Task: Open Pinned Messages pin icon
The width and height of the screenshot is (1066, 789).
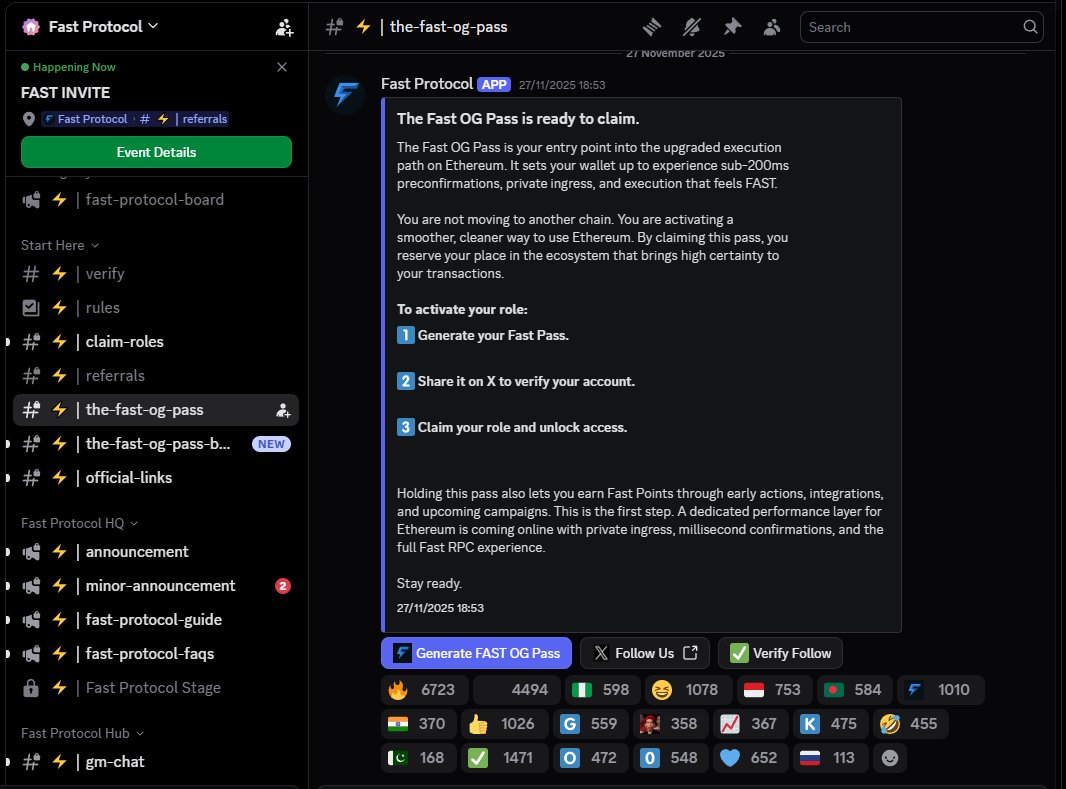Action: pos(732,27)
